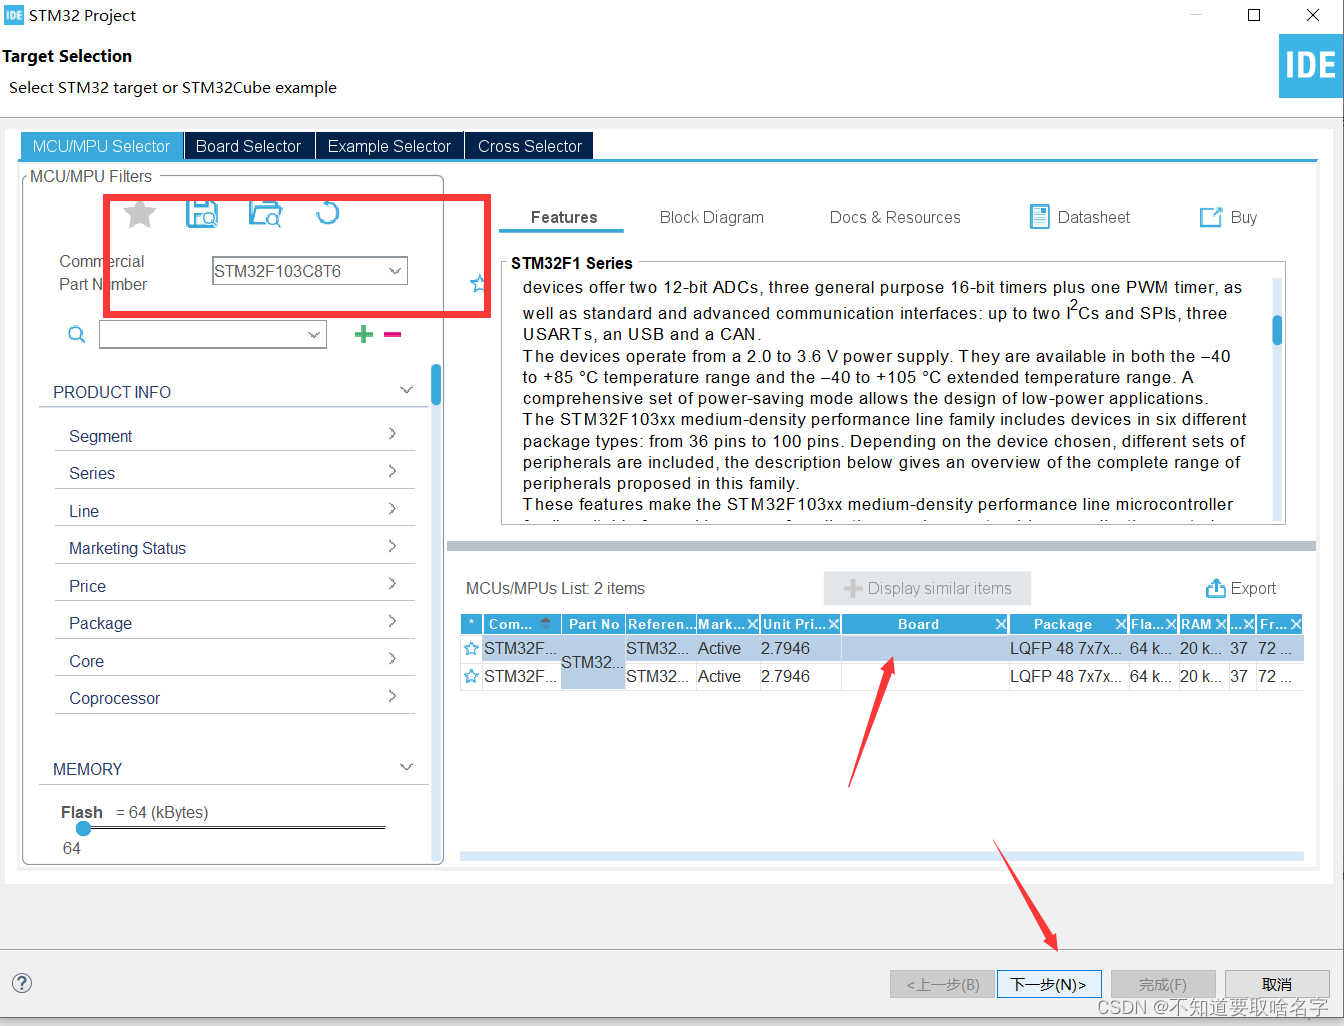Click the 下一步(N) next button
Screen dimensions: 1344x1026
tap(1049, 984)
